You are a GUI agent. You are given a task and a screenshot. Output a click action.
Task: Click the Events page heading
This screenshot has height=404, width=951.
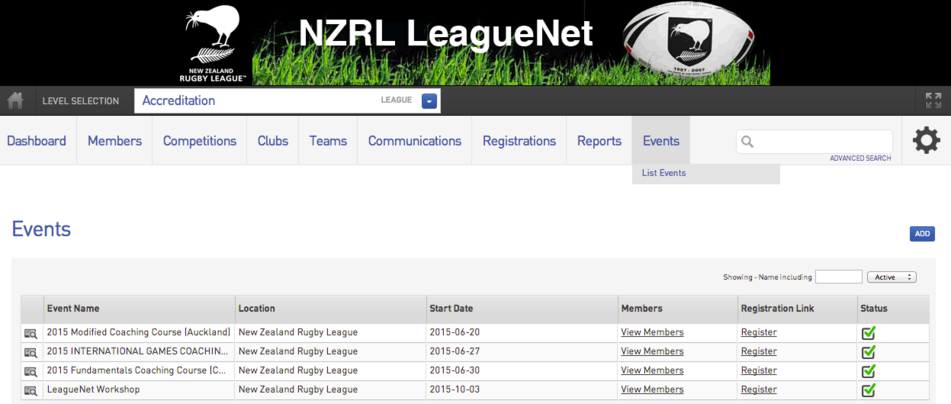[x=41, y=229]
